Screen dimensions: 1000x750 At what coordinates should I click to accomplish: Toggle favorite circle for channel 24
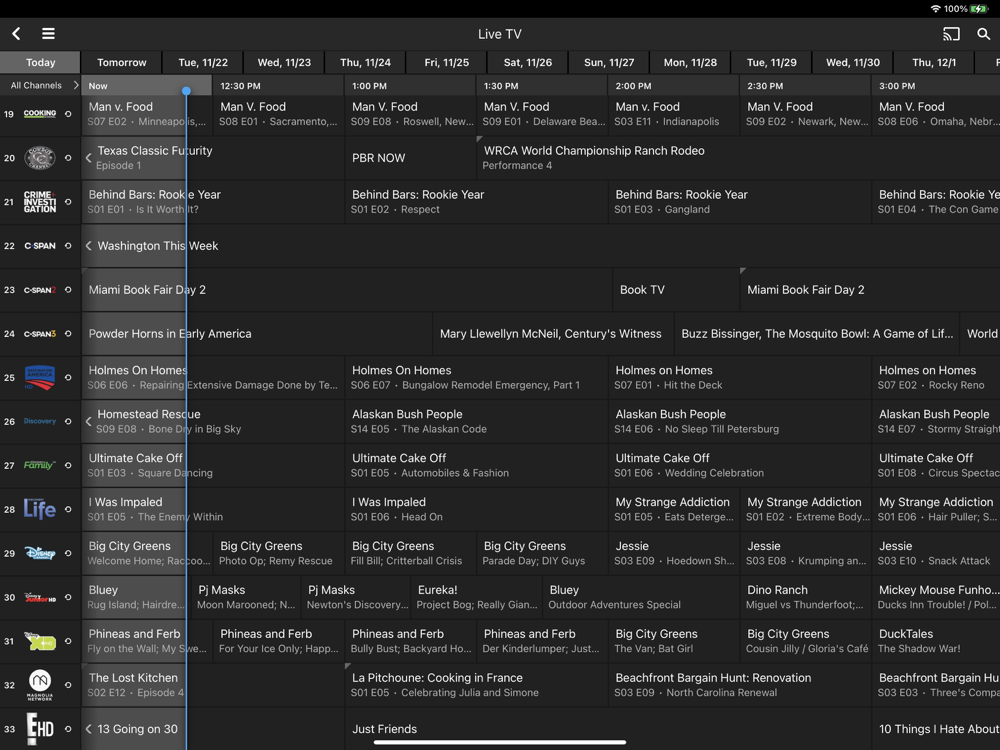coord(68,334)
